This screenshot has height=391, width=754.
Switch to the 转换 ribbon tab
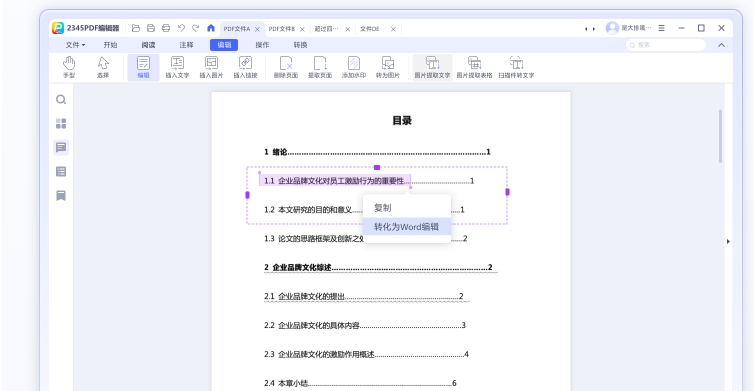tap(301, 45)
